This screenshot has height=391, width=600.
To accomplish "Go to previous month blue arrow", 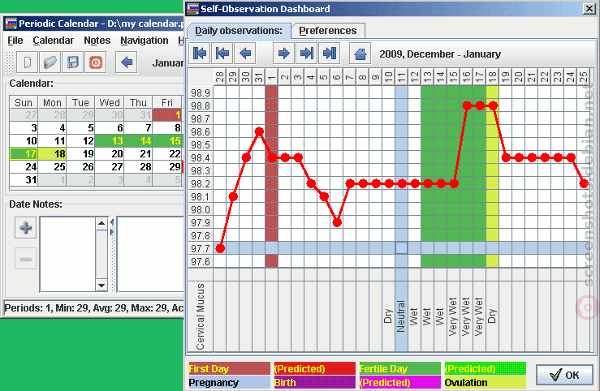I will [x=127, y=62].
